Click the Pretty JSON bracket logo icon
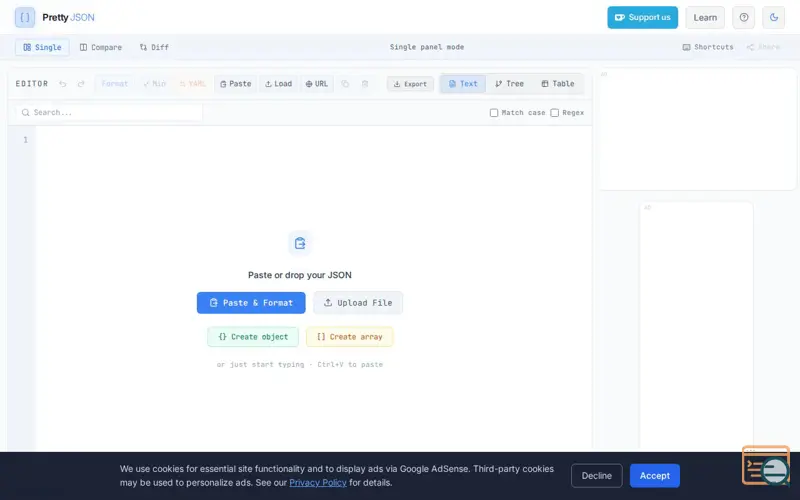800x500 pixels. point(24,17)
